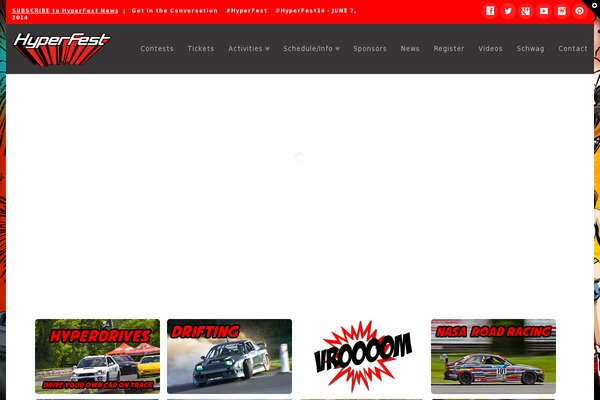
Task: Open the Google Plus social icon
Action: [526, 11]
